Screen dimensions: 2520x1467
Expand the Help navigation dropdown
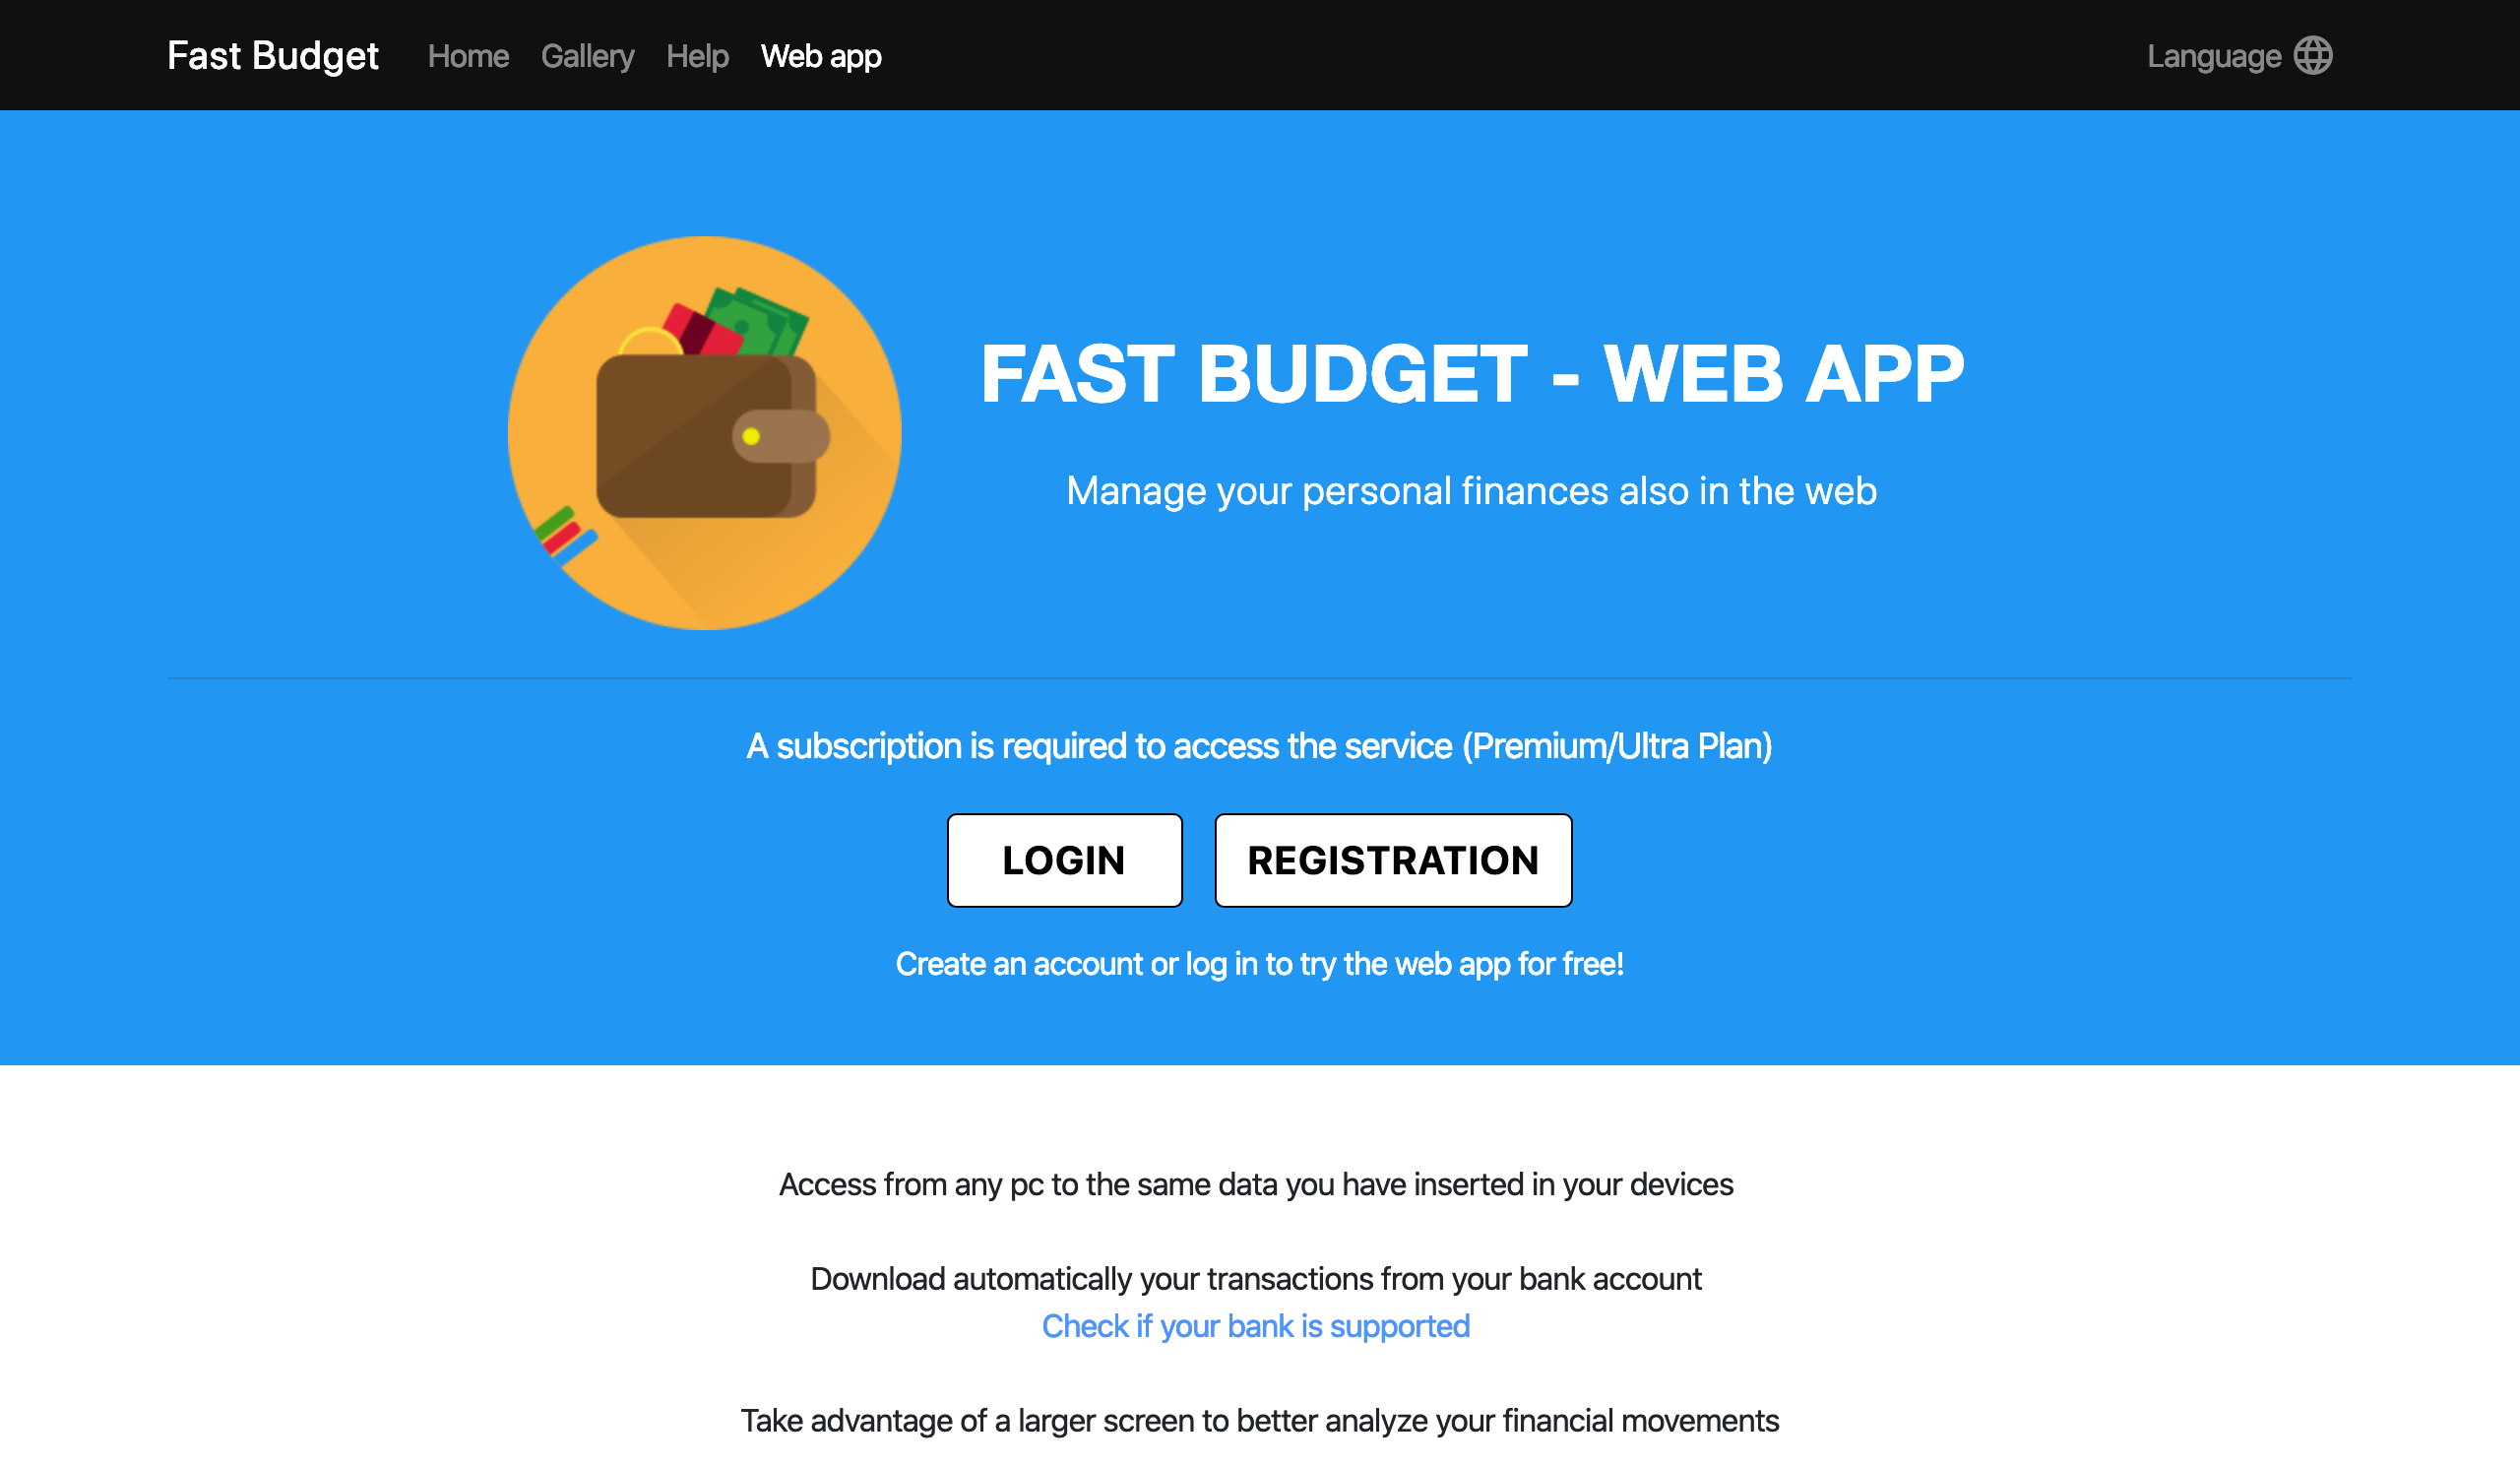coord(696,54)
